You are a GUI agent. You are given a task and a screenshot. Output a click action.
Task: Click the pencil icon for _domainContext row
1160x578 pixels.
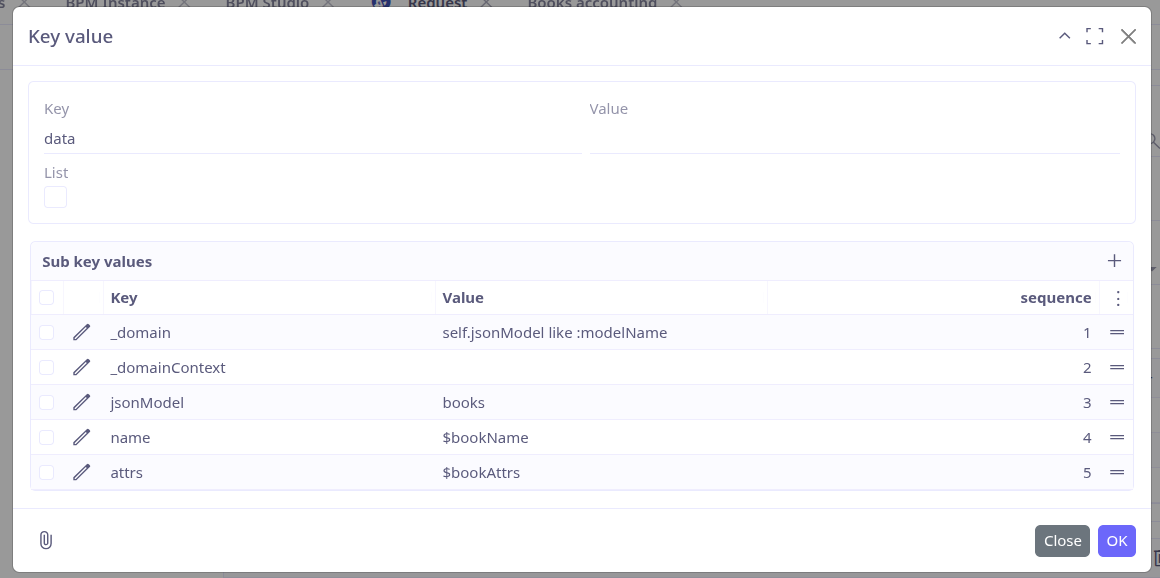82,367
